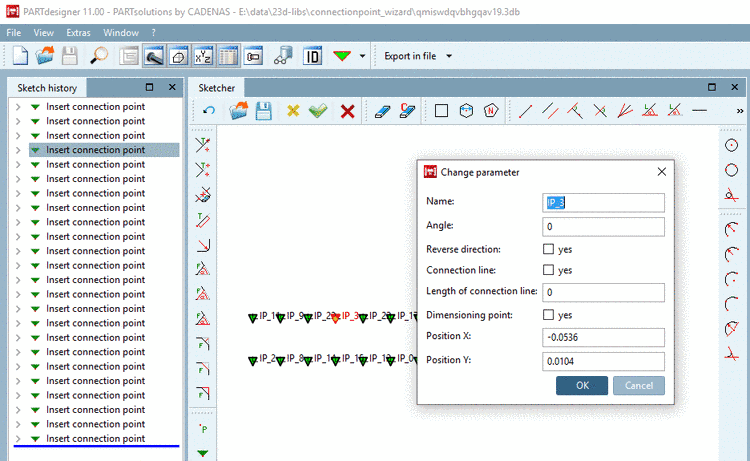Open the Export in file dropdown arrow

pyautogui.click(x=449, y=56)
